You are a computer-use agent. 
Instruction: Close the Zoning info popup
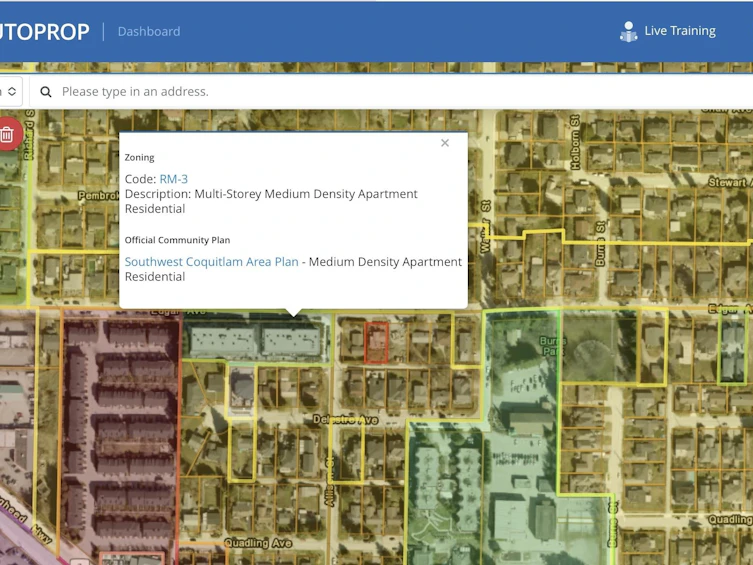tap(445, 143)
